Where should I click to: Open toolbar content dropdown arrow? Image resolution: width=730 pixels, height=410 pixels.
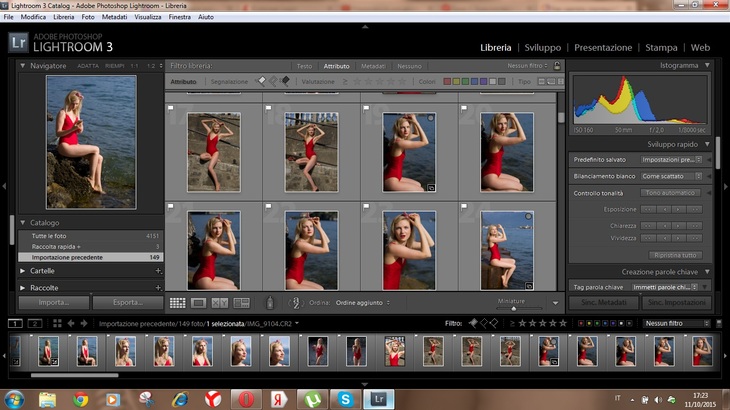tap(555, 303)
